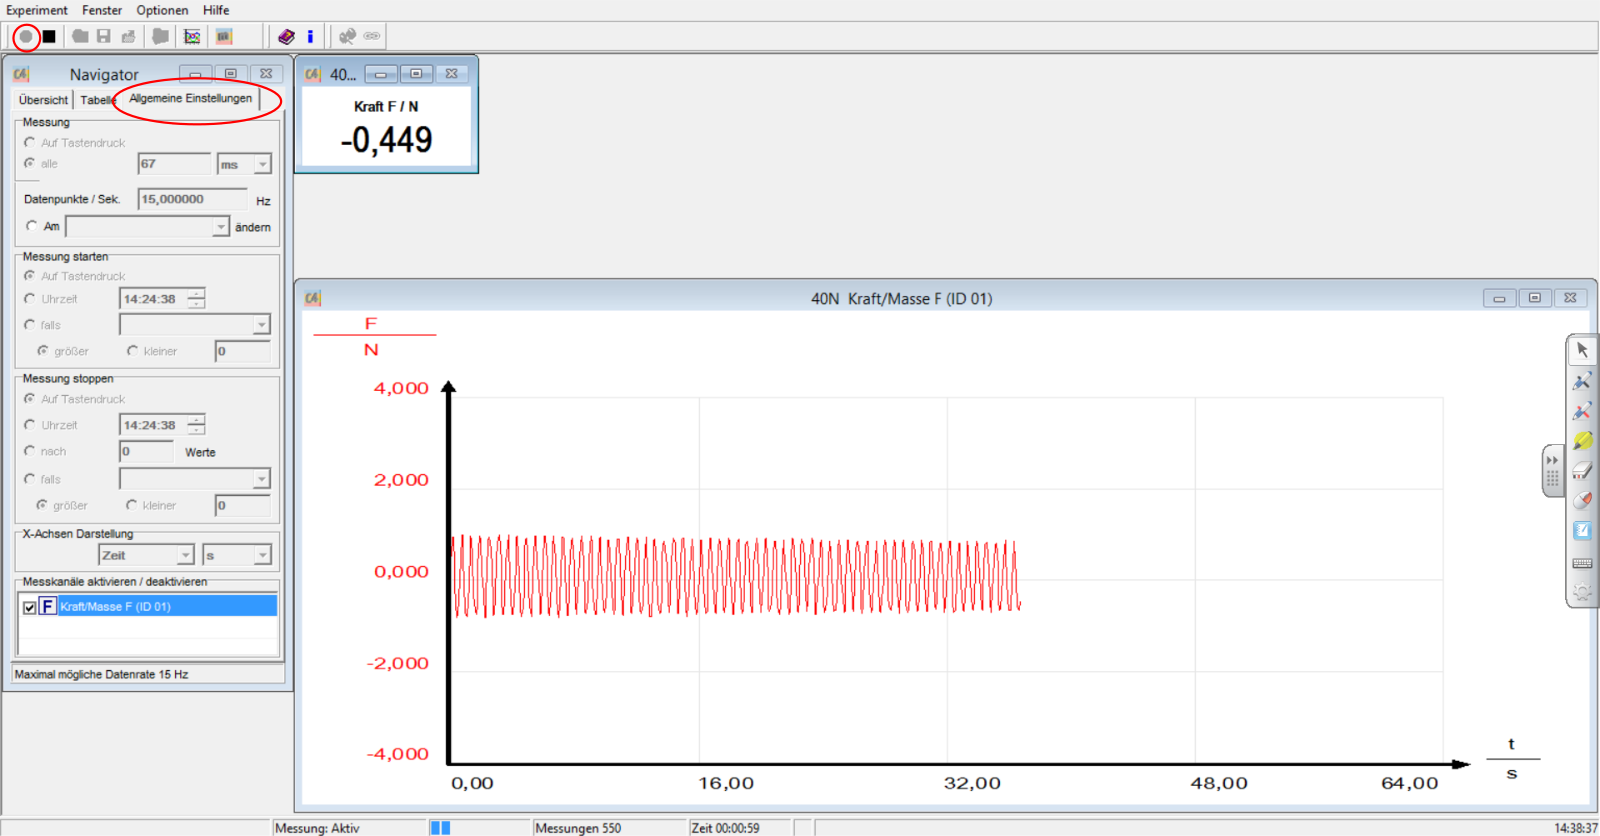The height and width of the screenshot is (836, 1600).
Task: Click the blue info icon
Action: tap(310, 37)
